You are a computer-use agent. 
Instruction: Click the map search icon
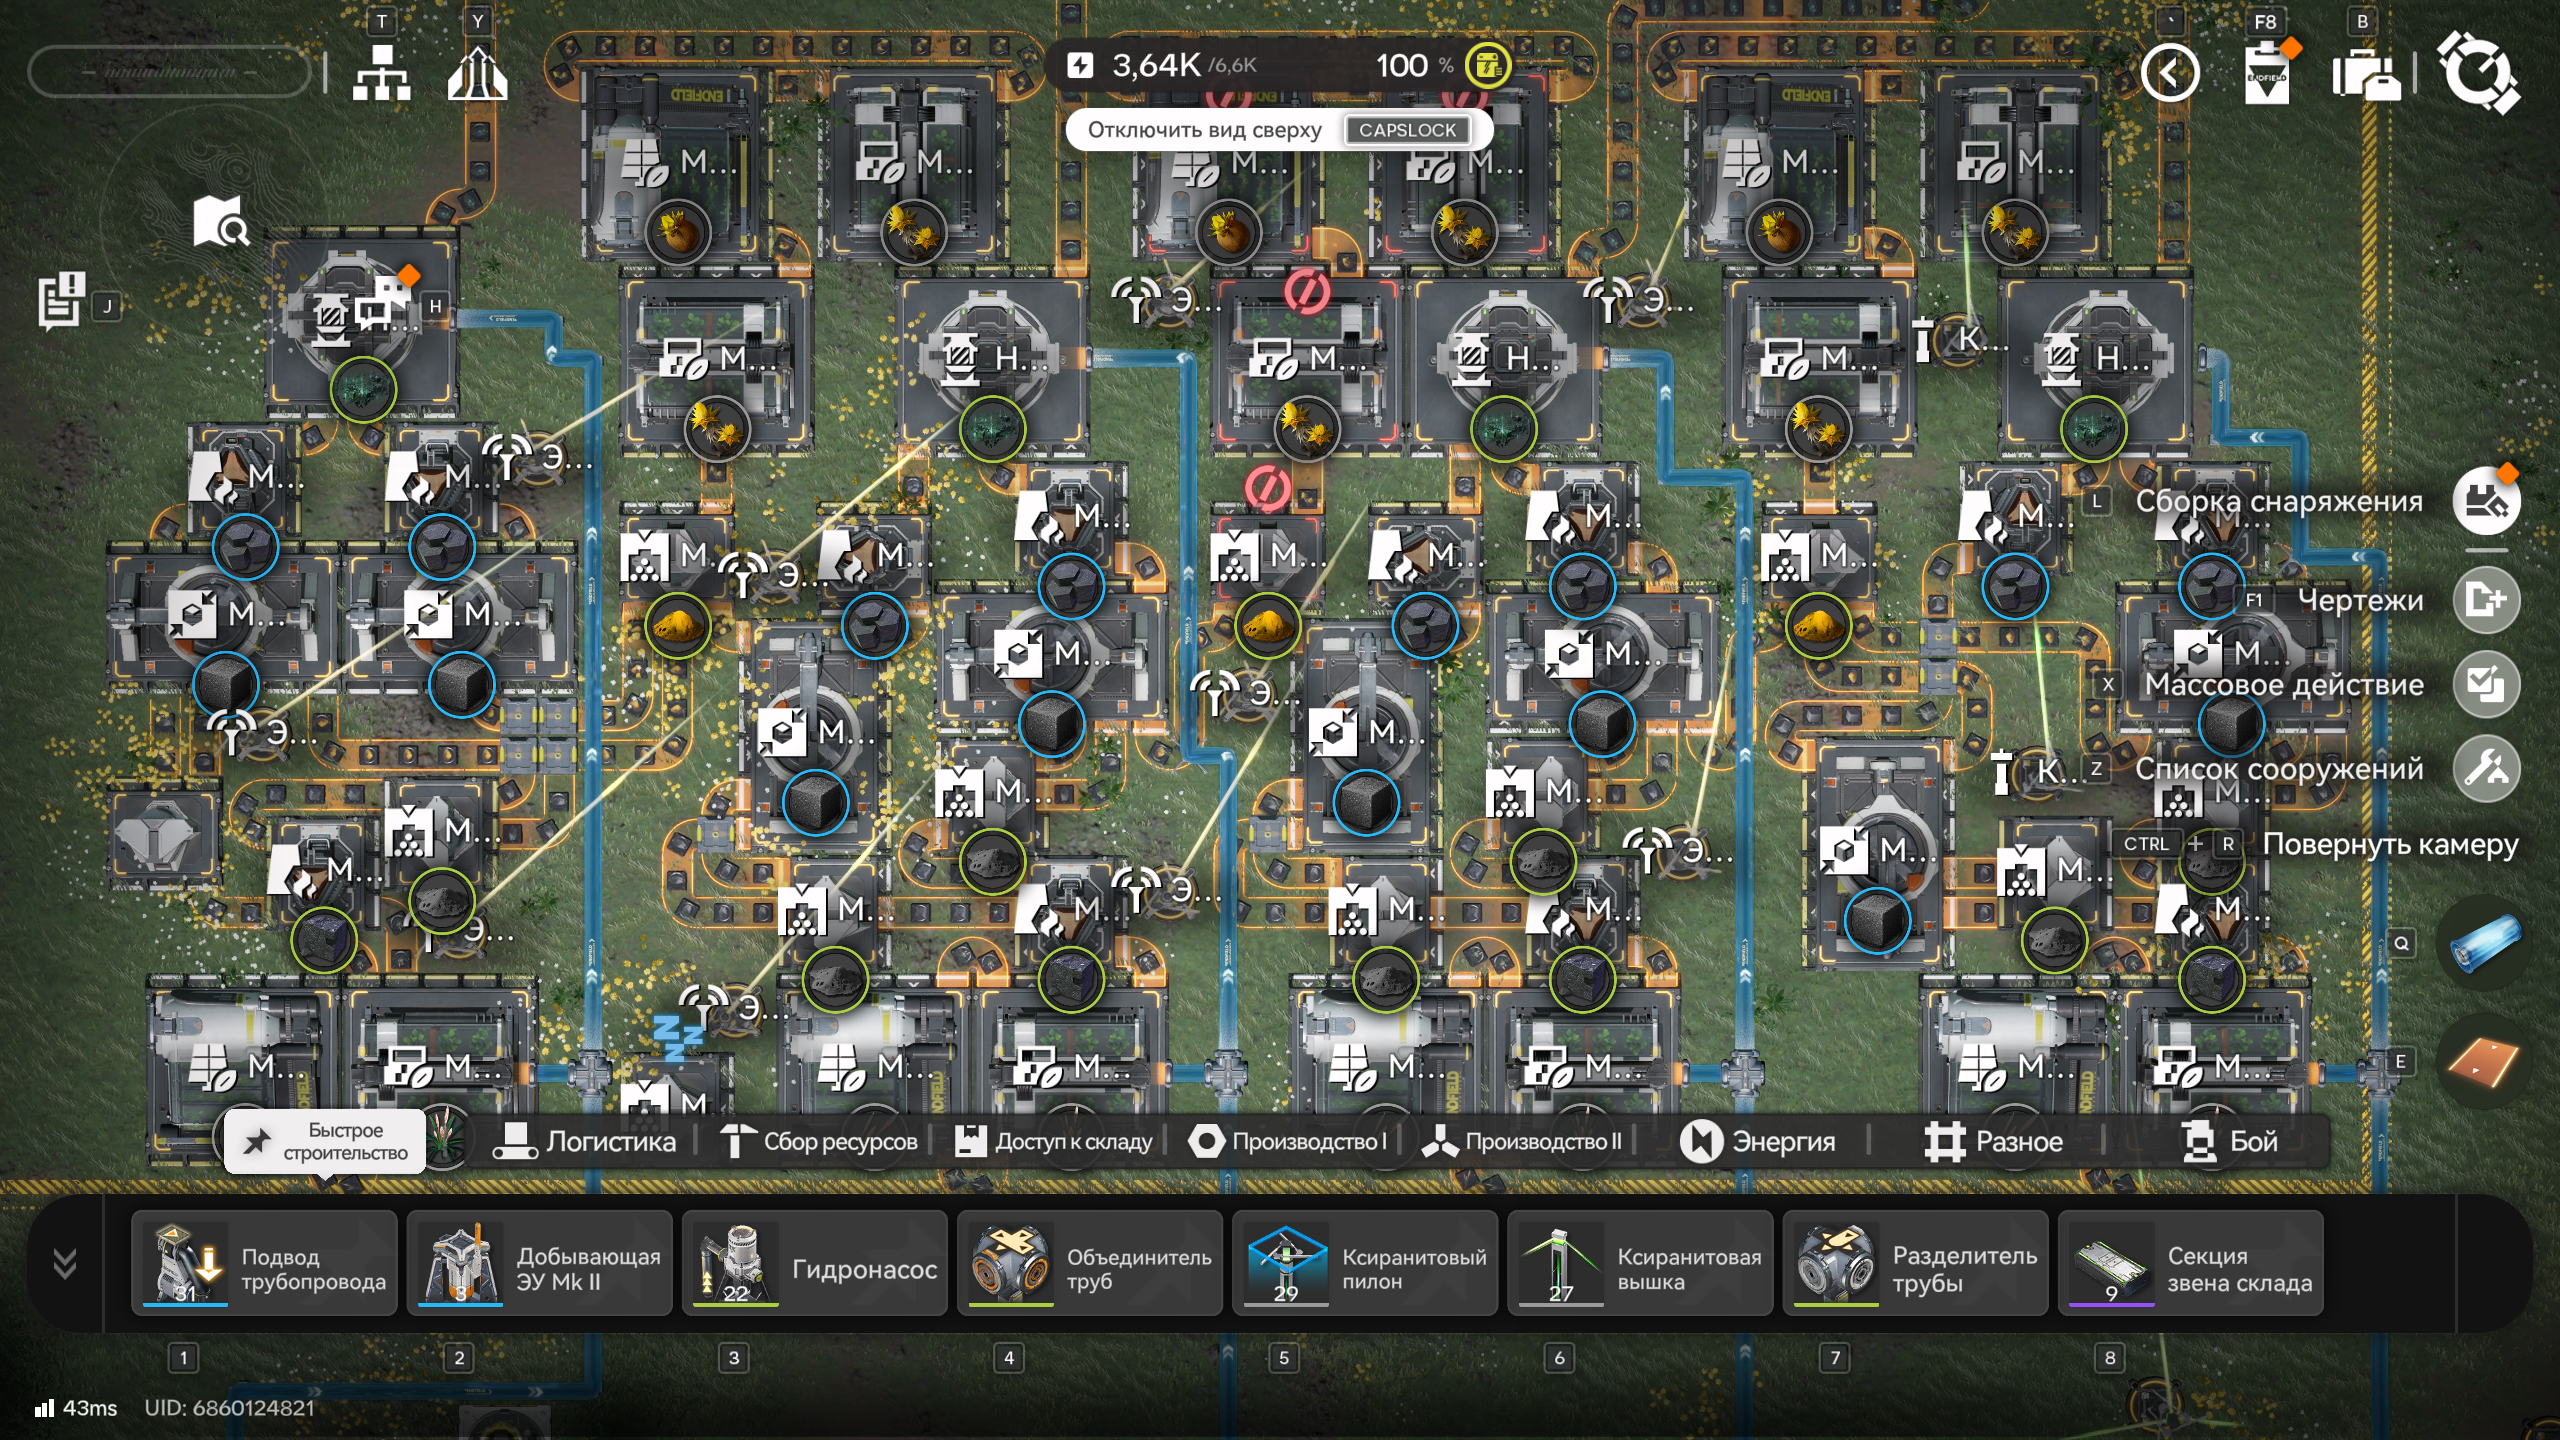tap(220, 221)
